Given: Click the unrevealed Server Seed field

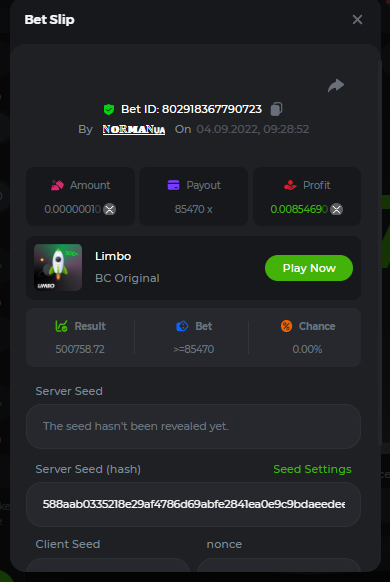Looking at the screenshot, I should 193,426.
